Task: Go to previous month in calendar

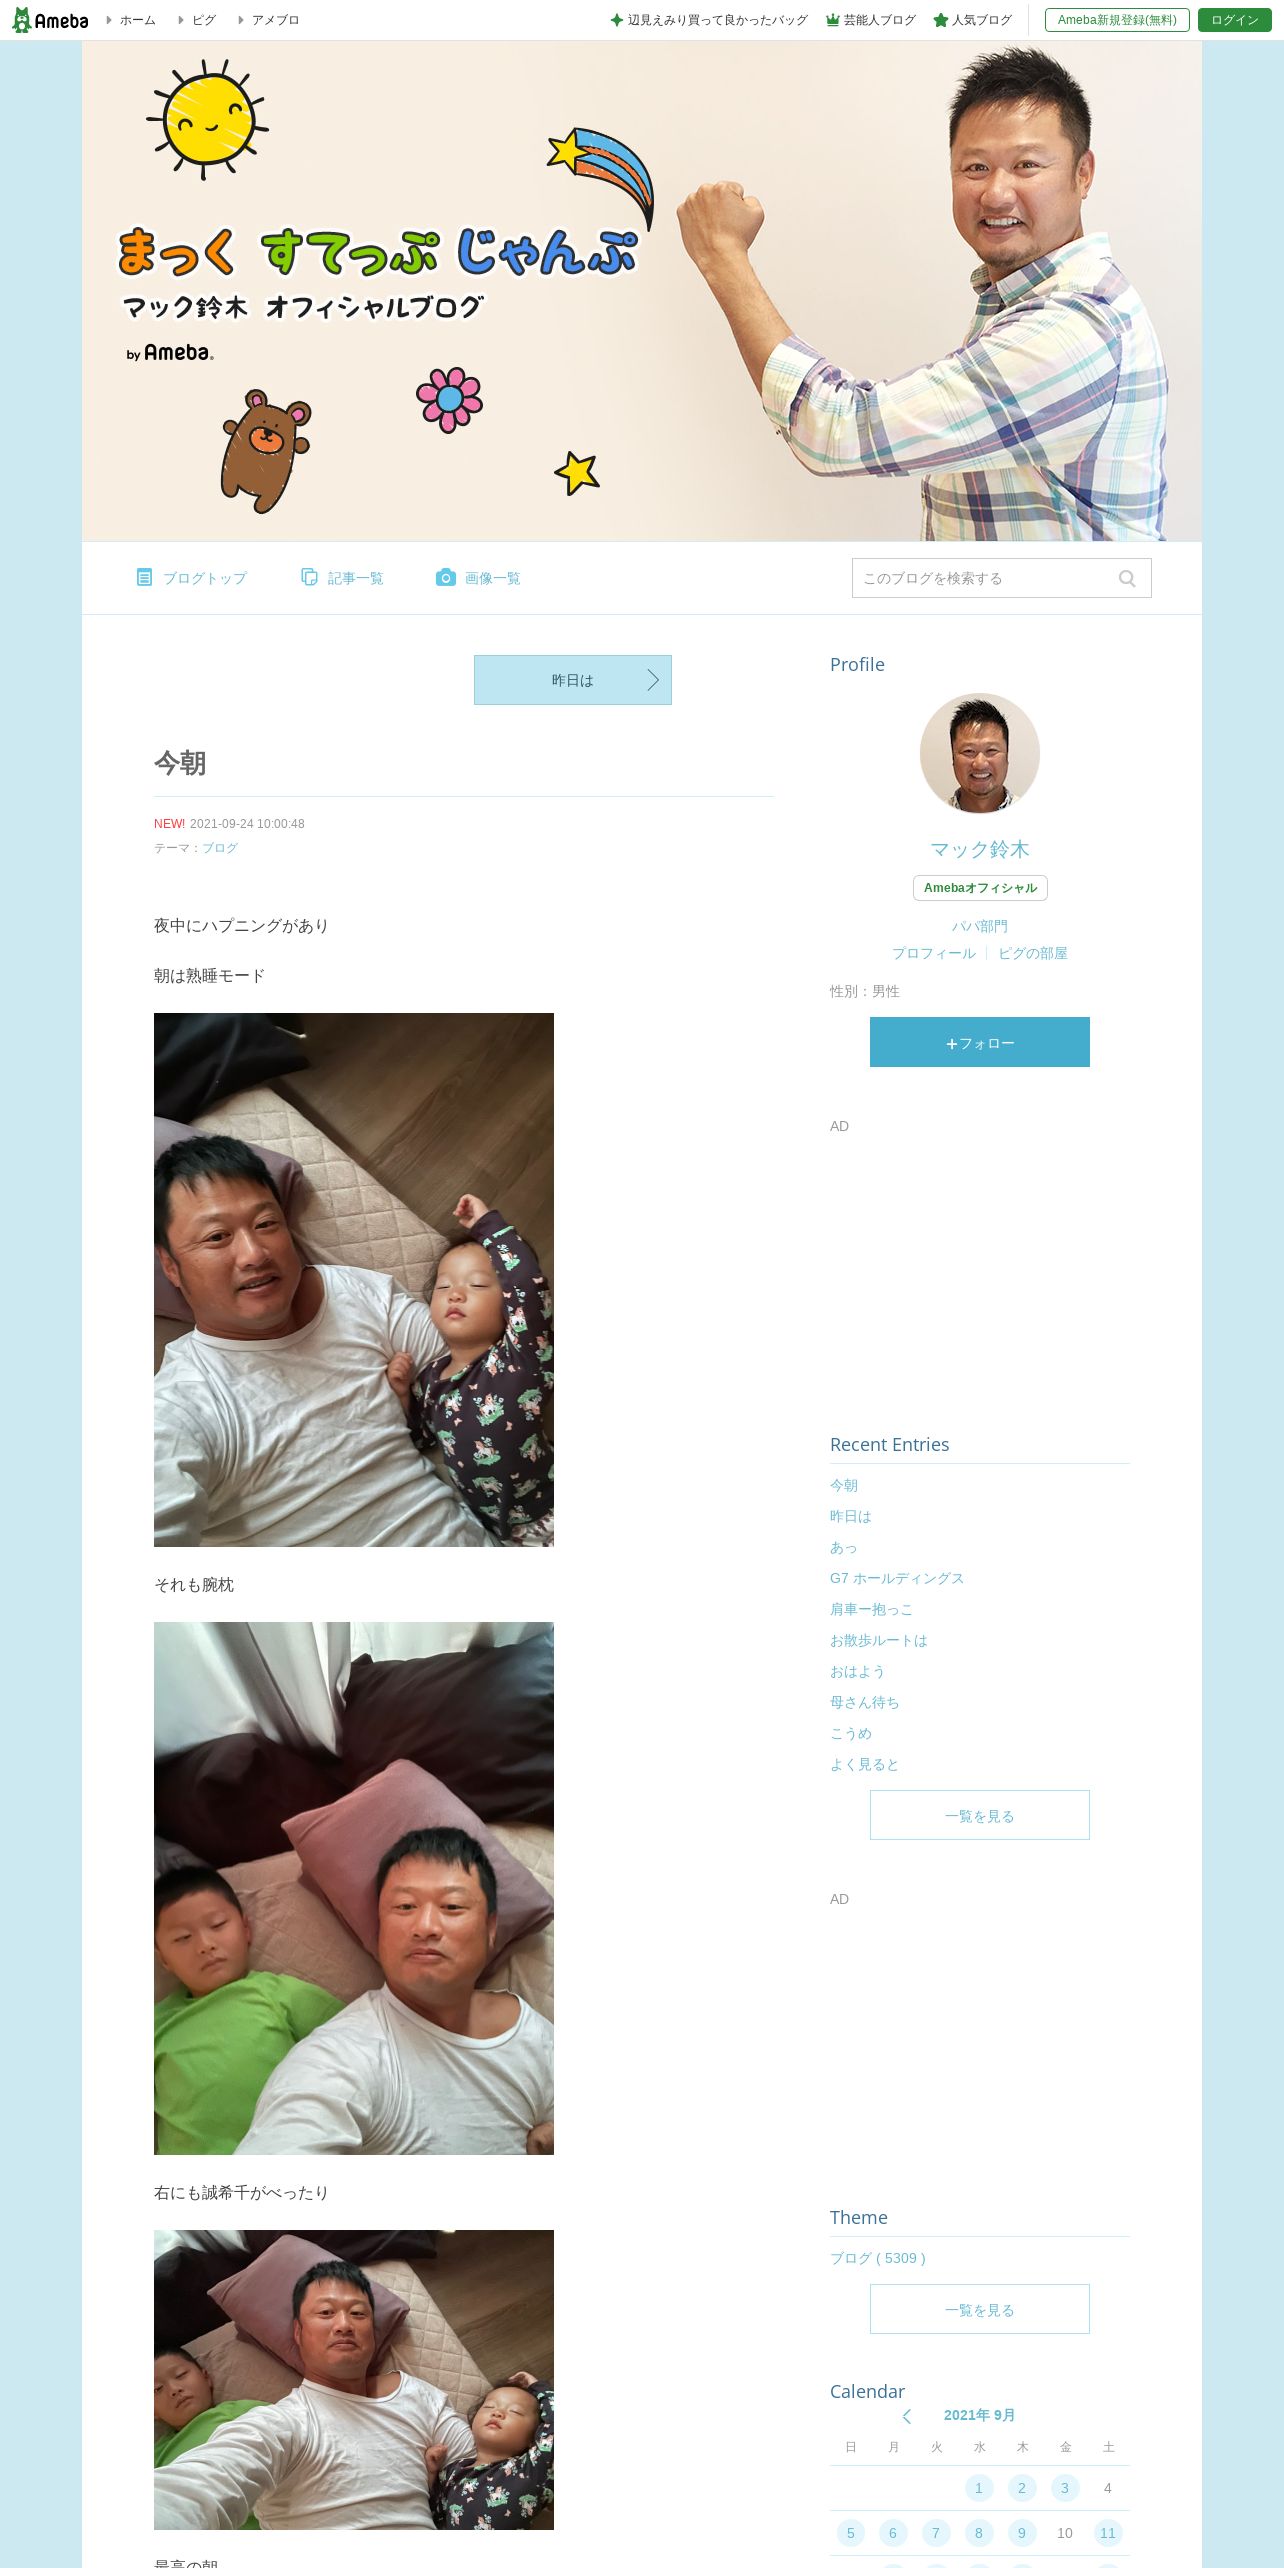Action: pos(907,2416)
